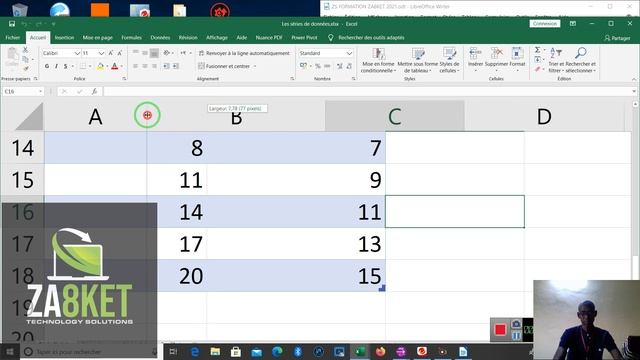Click the Connexion button
The image size is (640, 360).
(545, 24)
